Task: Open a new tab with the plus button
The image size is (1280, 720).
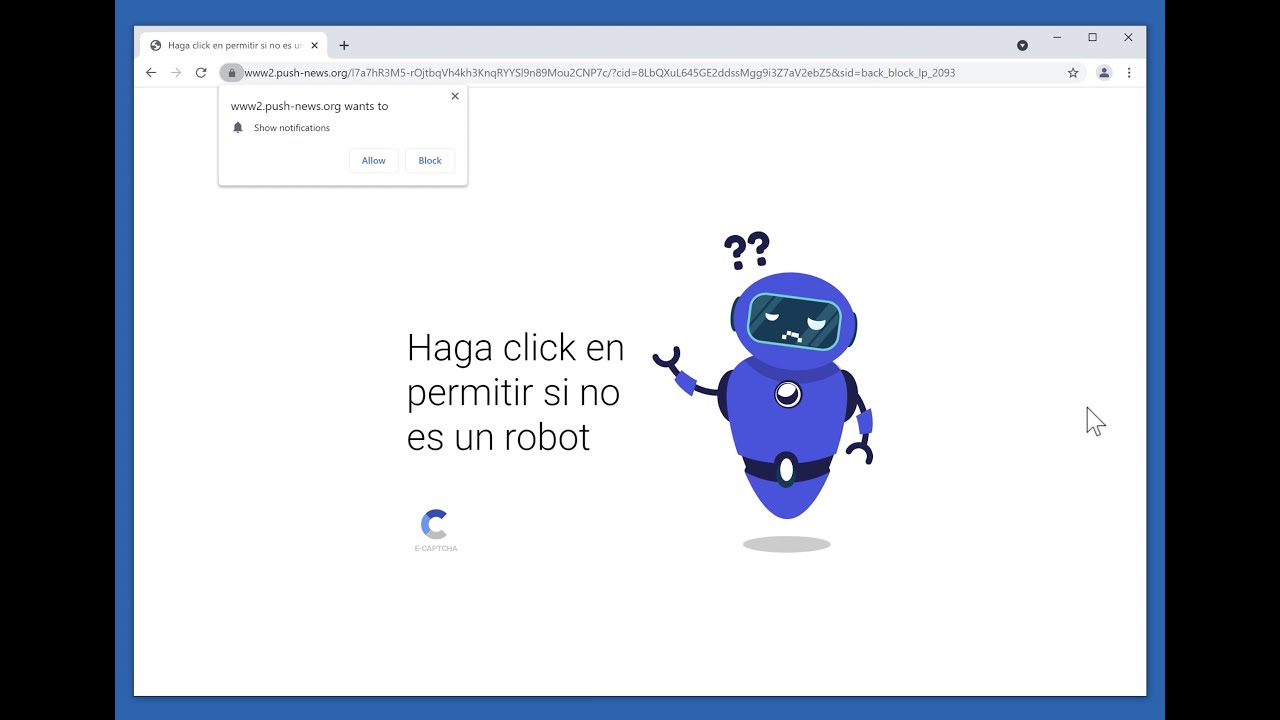Action: coord(344,45)
